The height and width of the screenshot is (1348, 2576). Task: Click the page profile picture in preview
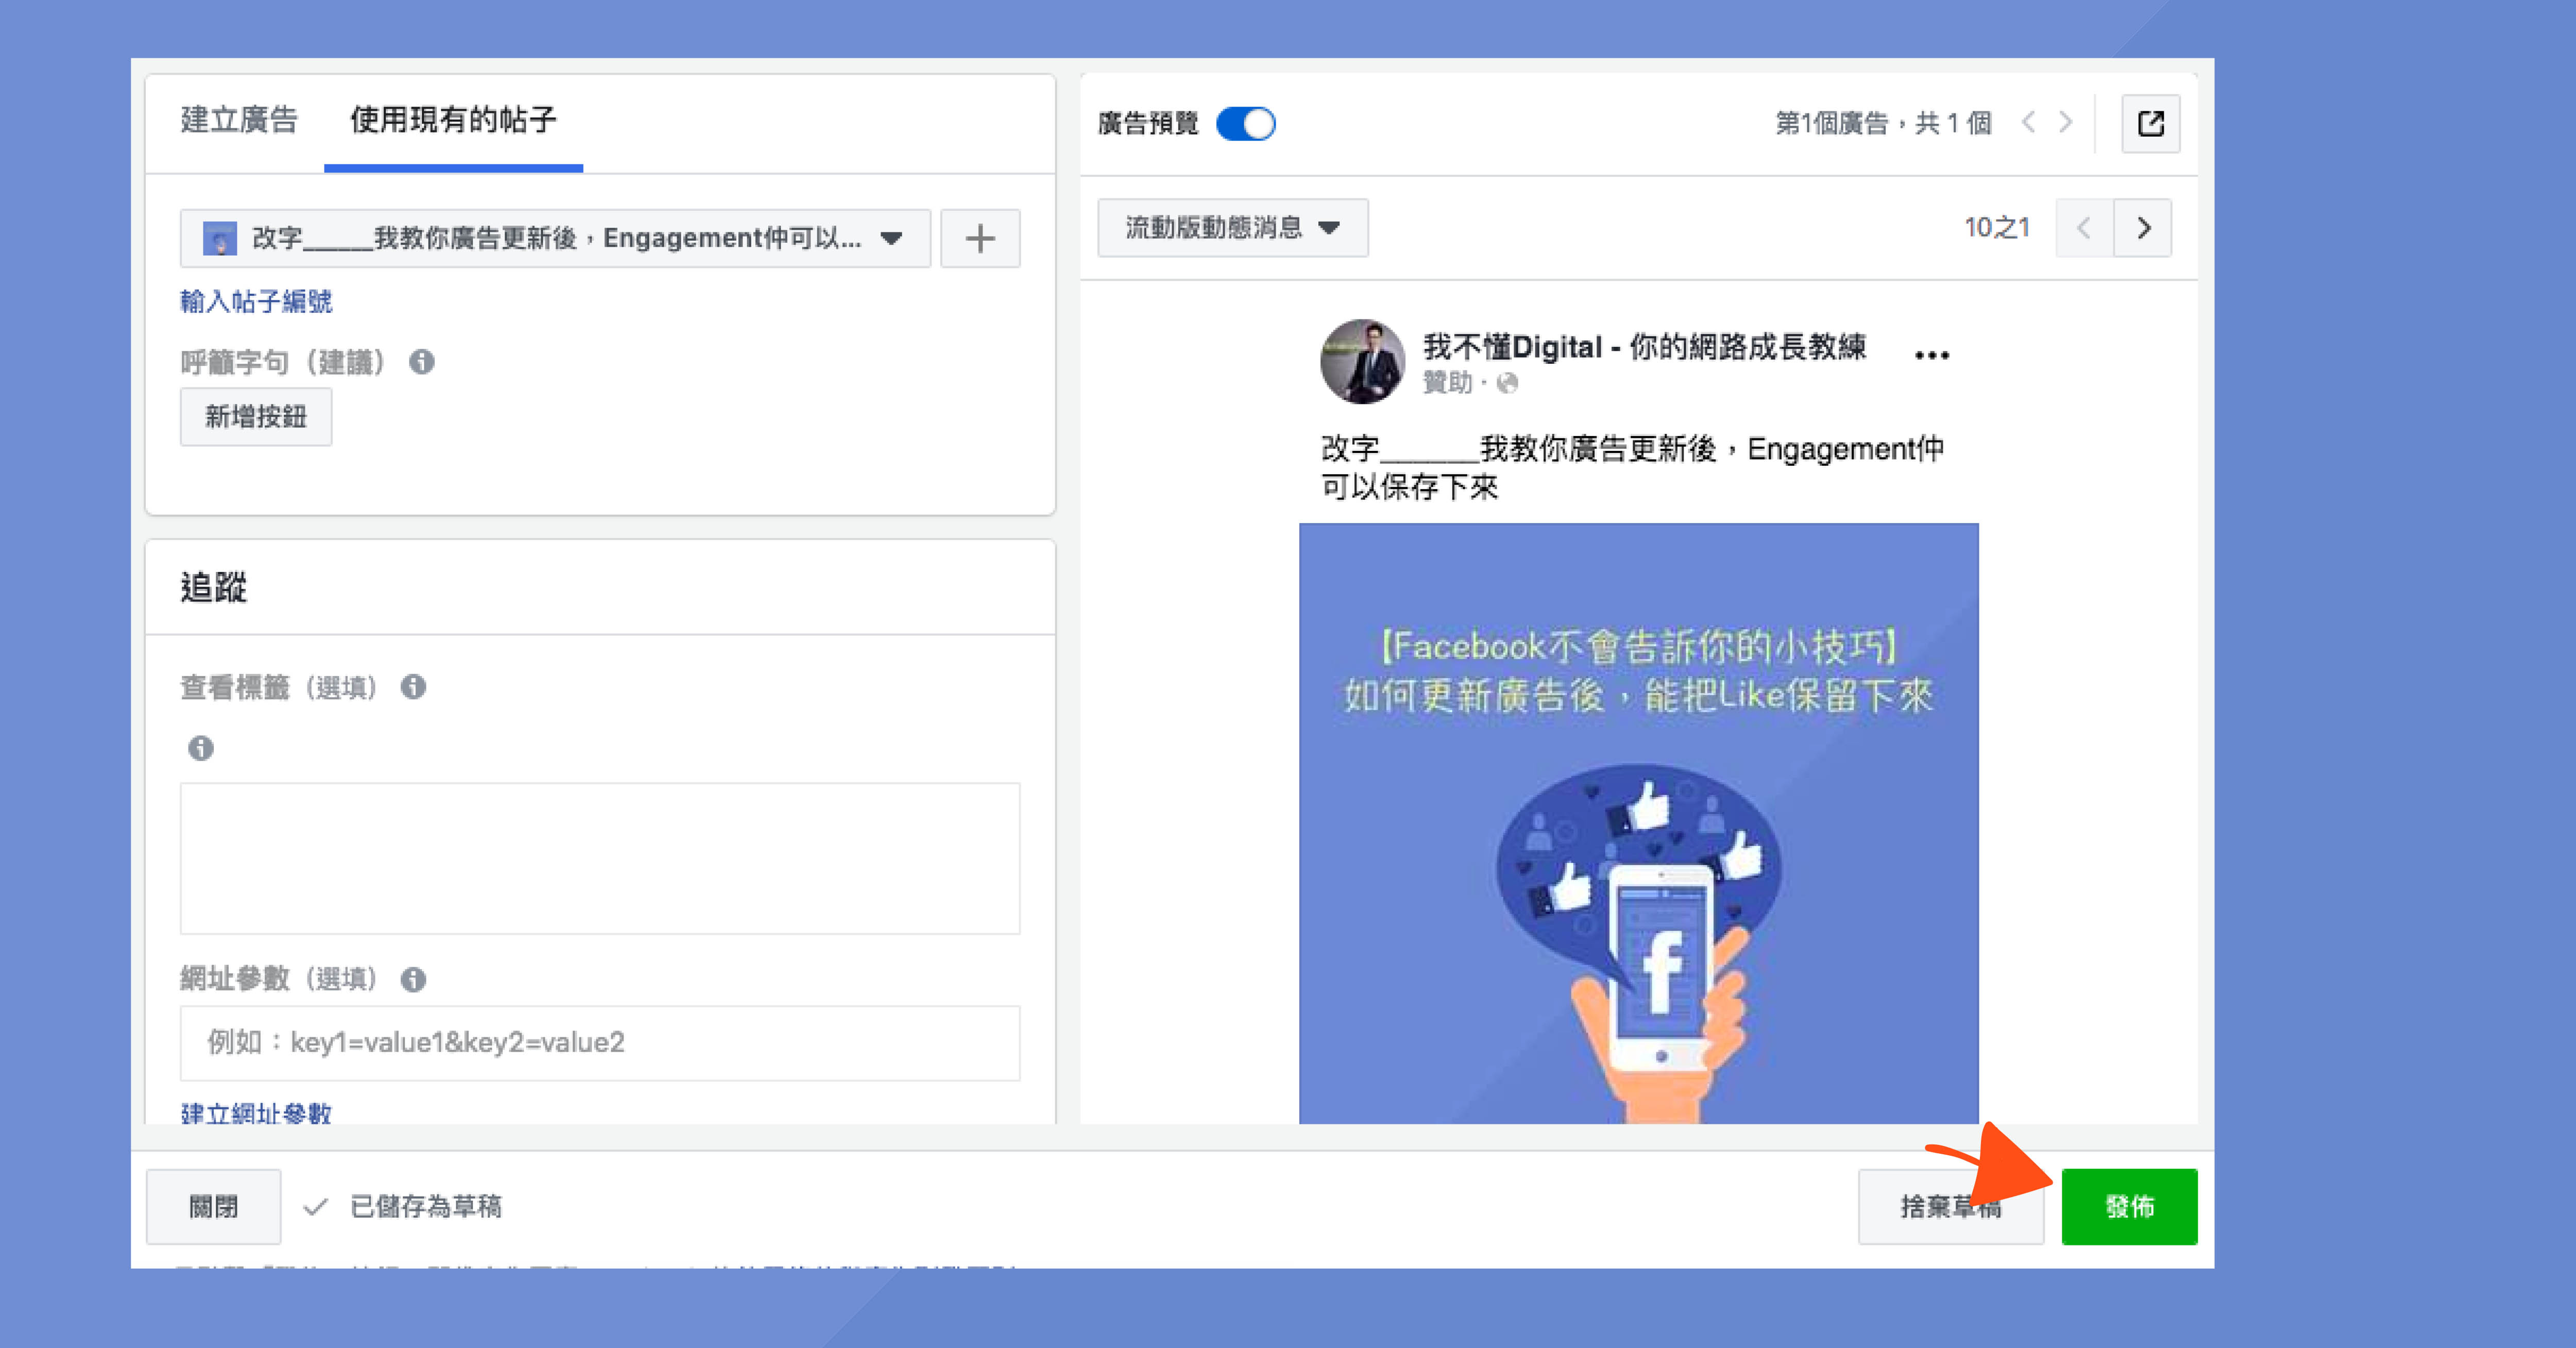(x=1362, y=362)
